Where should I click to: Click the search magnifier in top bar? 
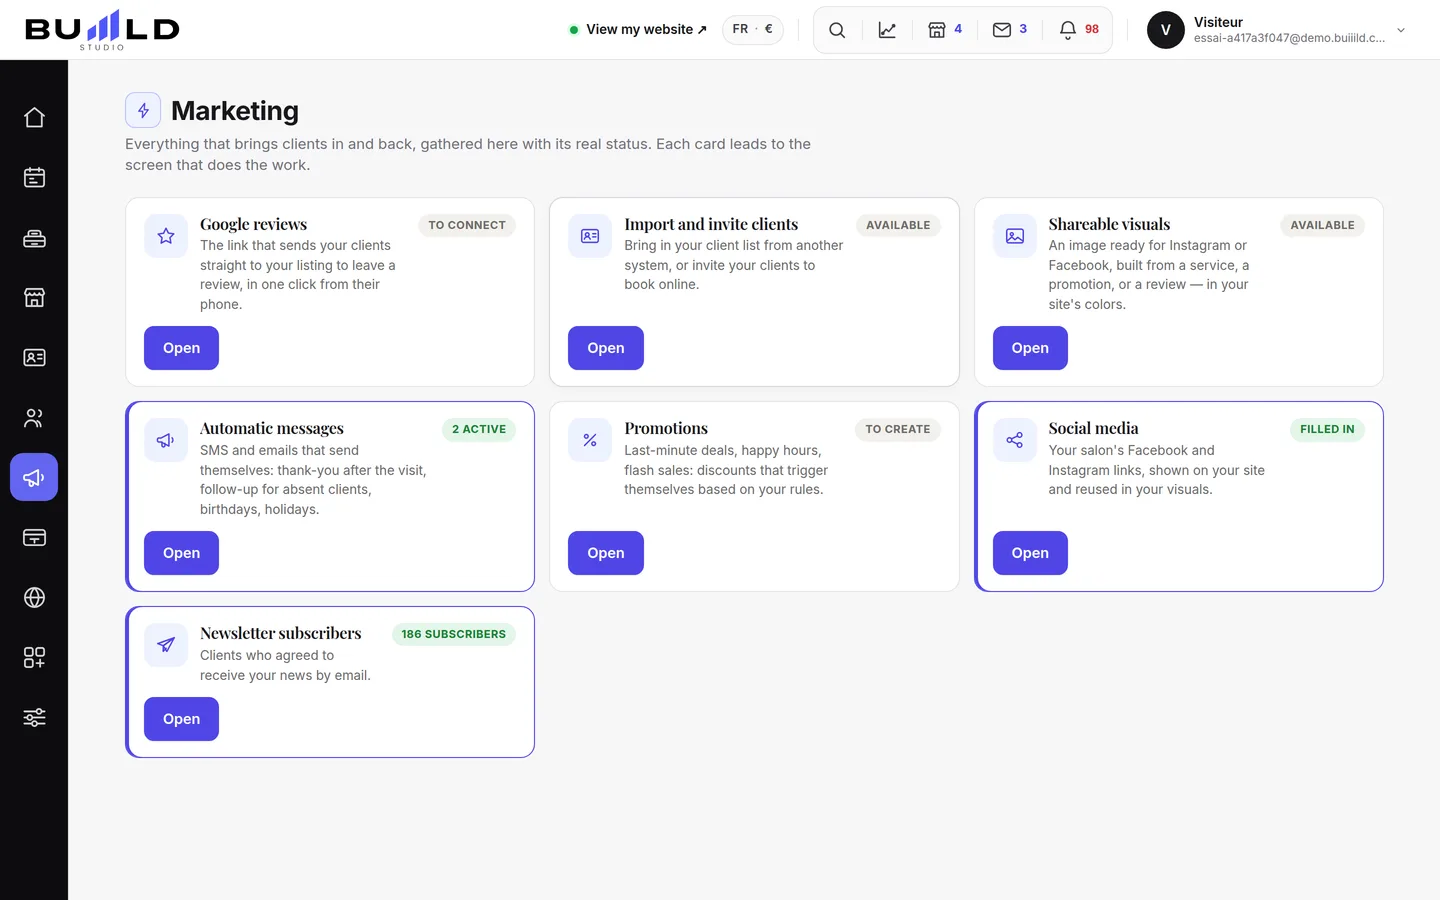(x=837, y=30)
